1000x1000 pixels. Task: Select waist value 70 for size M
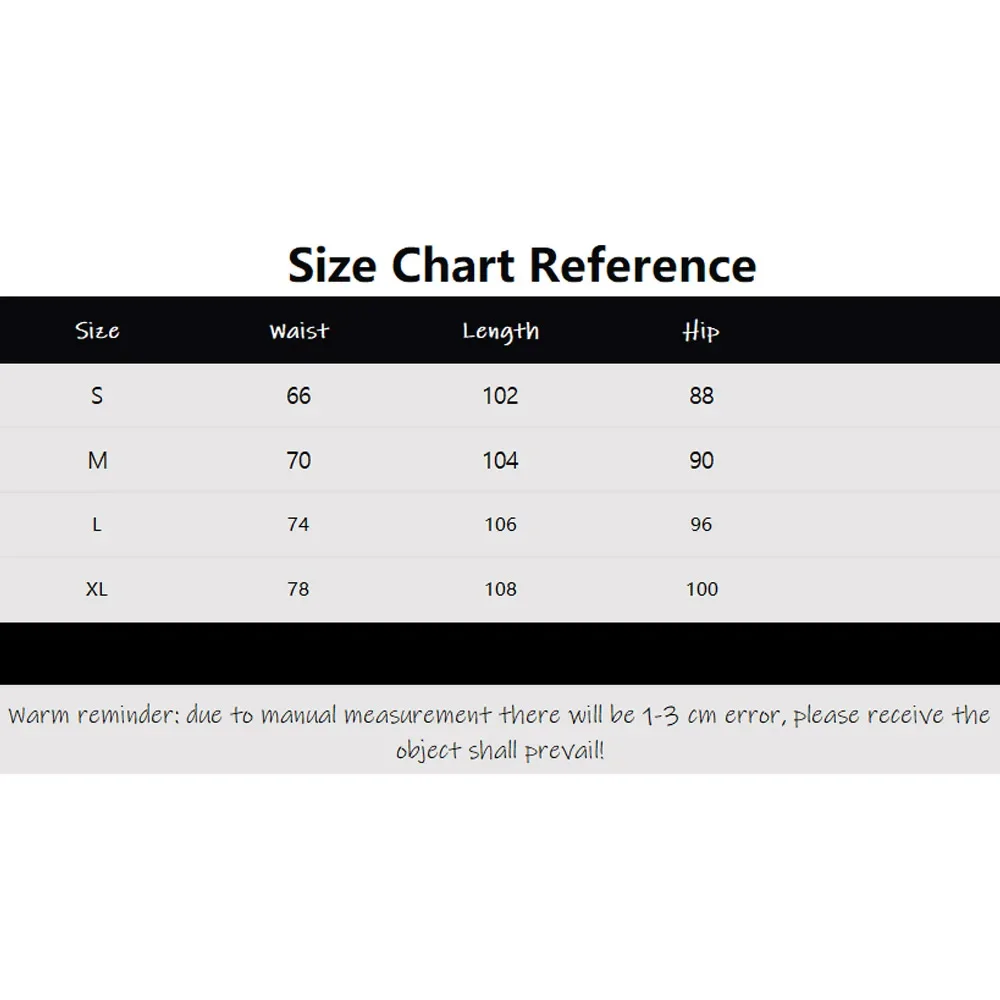(x=299, y=460)
